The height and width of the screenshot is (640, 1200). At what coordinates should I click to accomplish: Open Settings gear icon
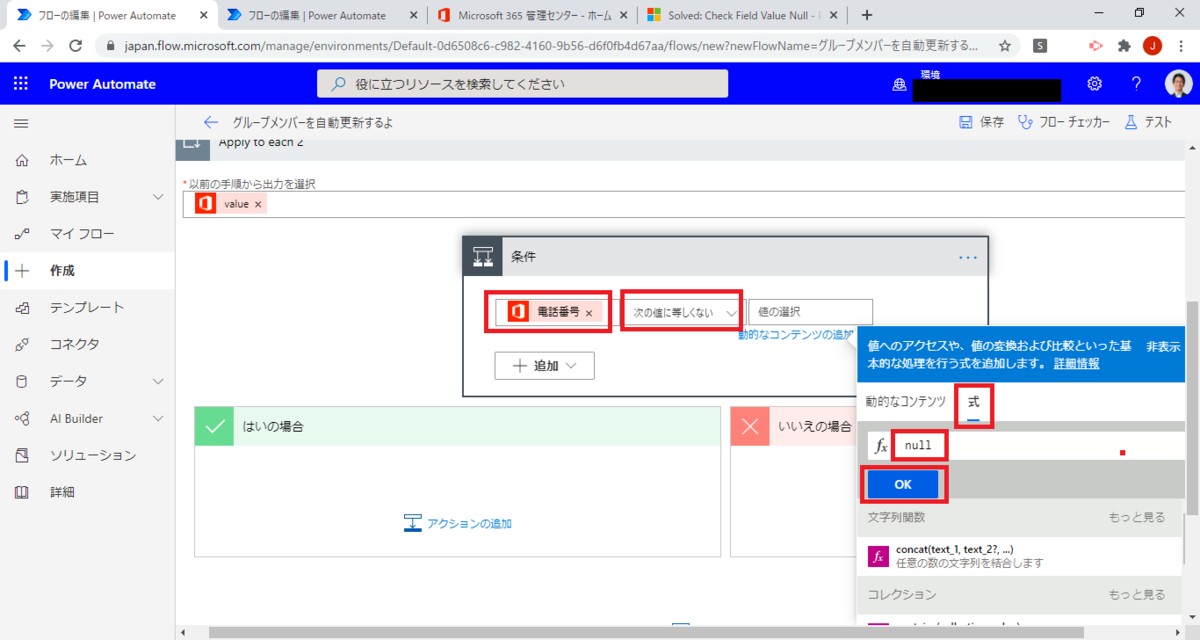pos(1095,84)
